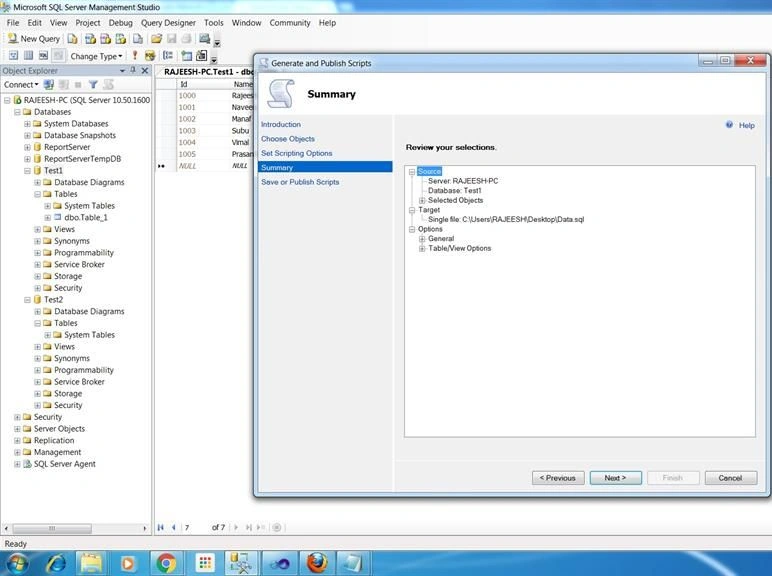The image size is (772, 576).
Task: Collapse the Test1 database node
Action: [28, 171]
